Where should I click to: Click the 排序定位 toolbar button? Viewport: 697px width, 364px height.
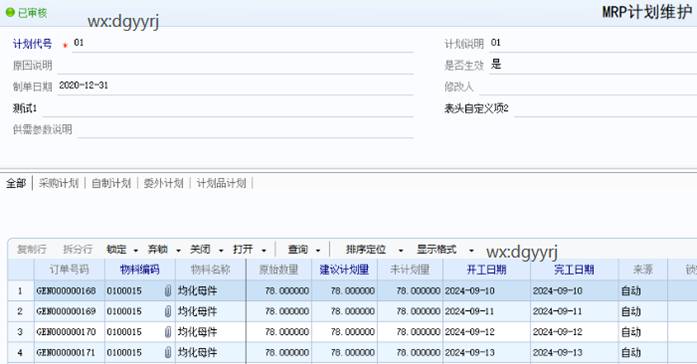(366, 249)
